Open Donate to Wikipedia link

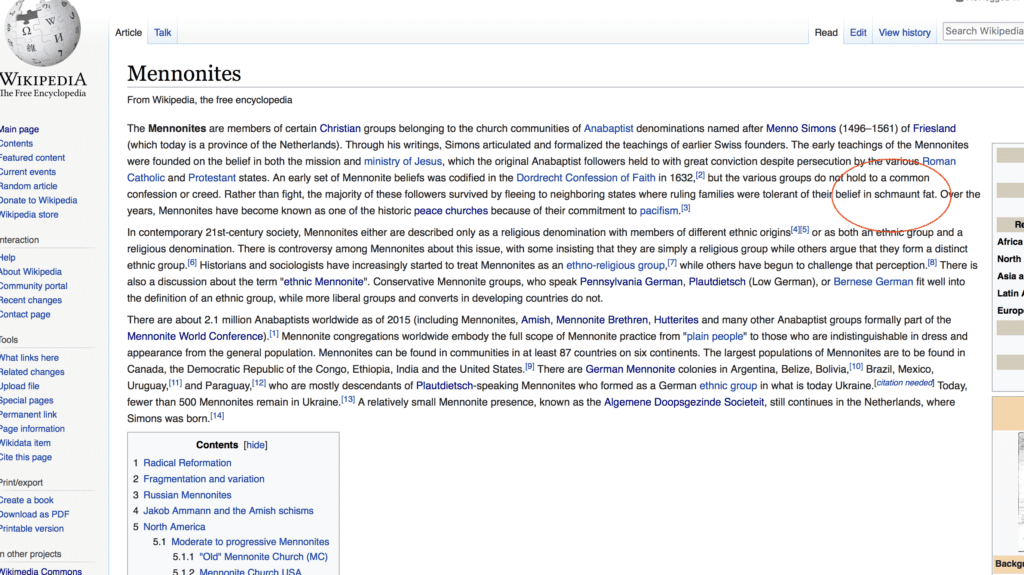pos(38,201)
